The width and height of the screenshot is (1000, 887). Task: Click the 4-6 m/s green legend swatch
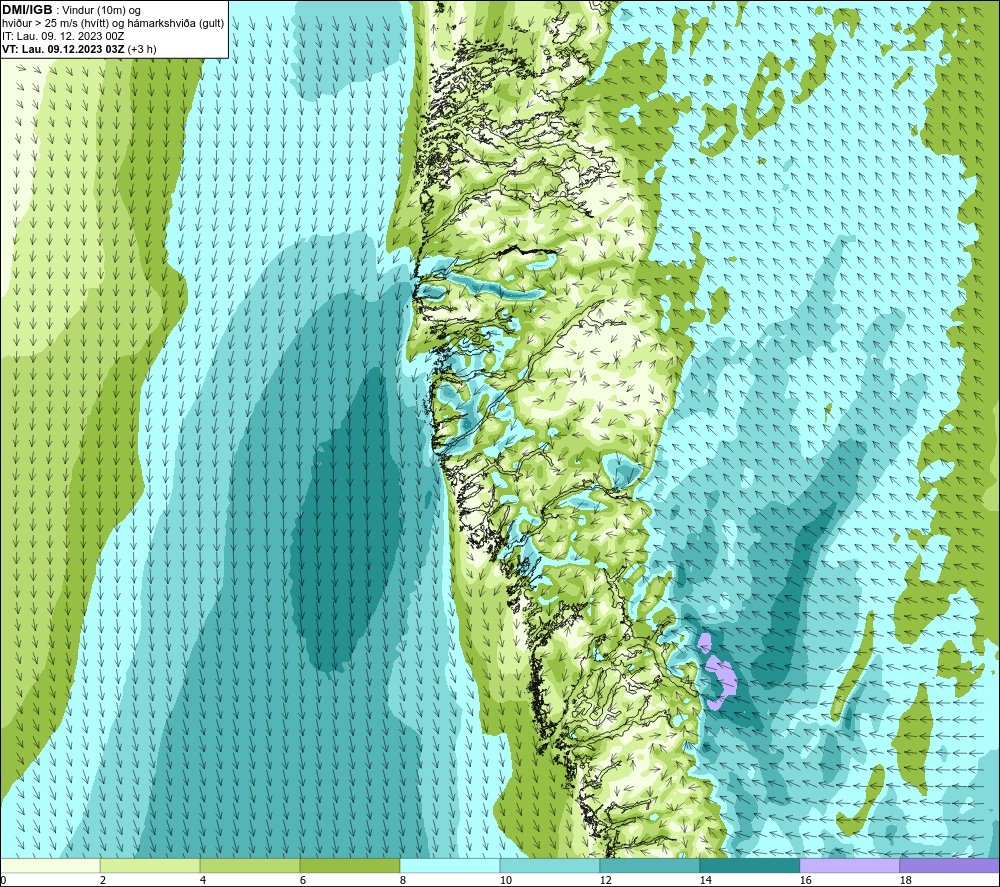[x=250, y=865]
